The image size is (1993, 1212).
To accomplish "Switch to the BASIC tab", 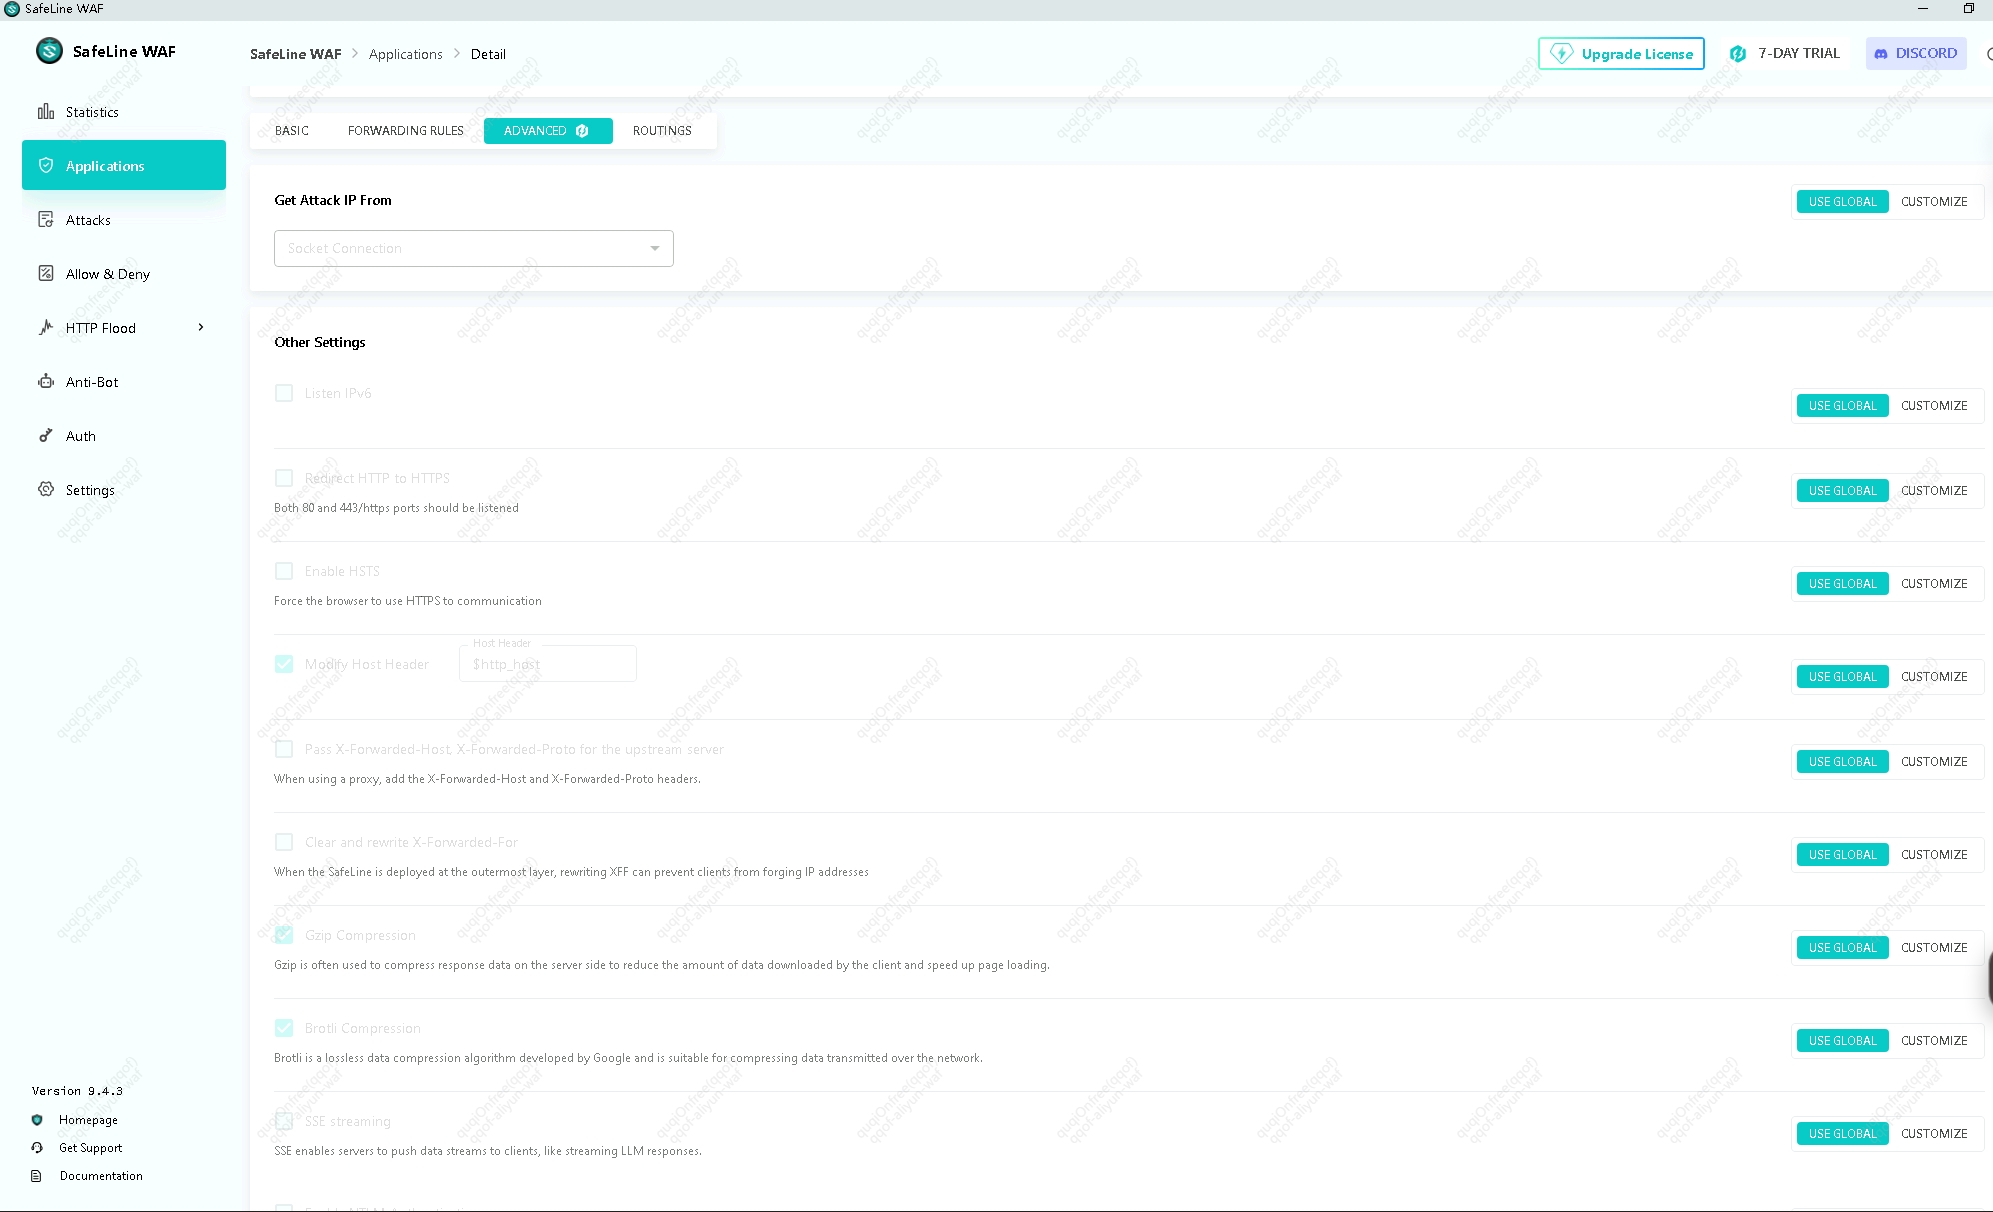I will pyautogui.click(x=292, y=131).
